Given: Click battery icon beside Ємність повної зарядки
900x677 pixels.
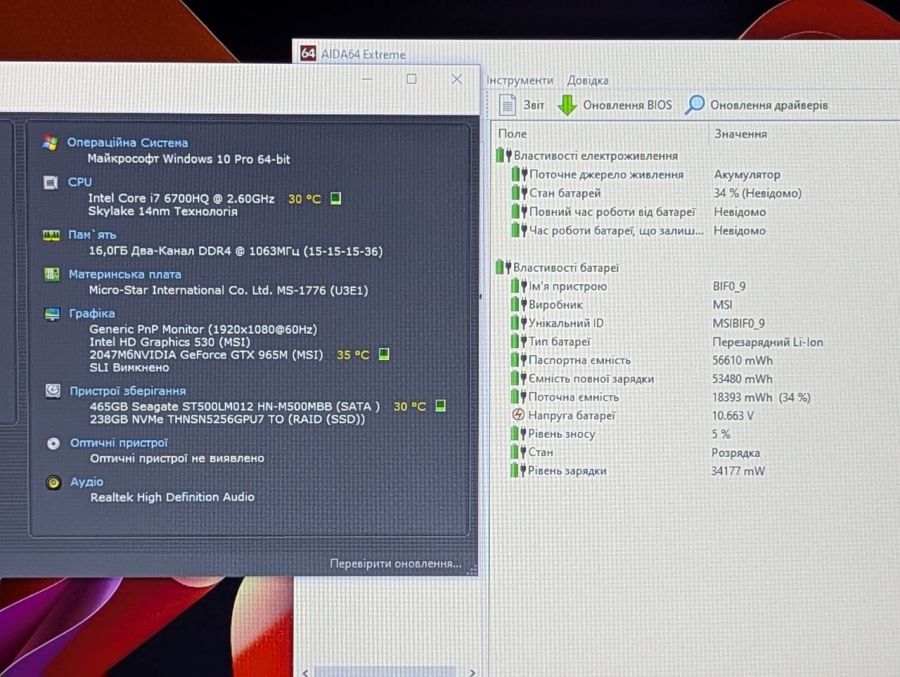Looking at the screenshot, I should point(518,378).
